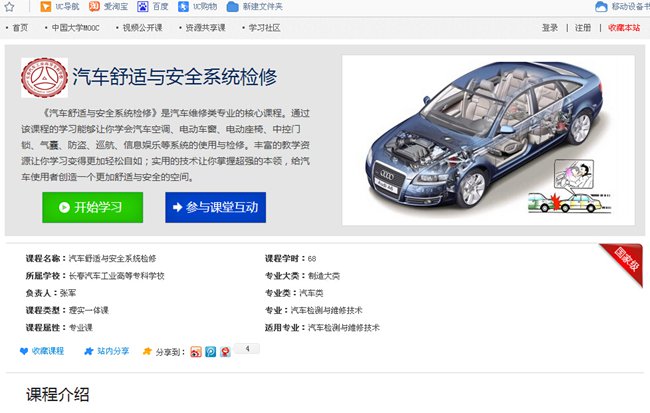Click the 收藏课程 heart link

coord(42,351)
